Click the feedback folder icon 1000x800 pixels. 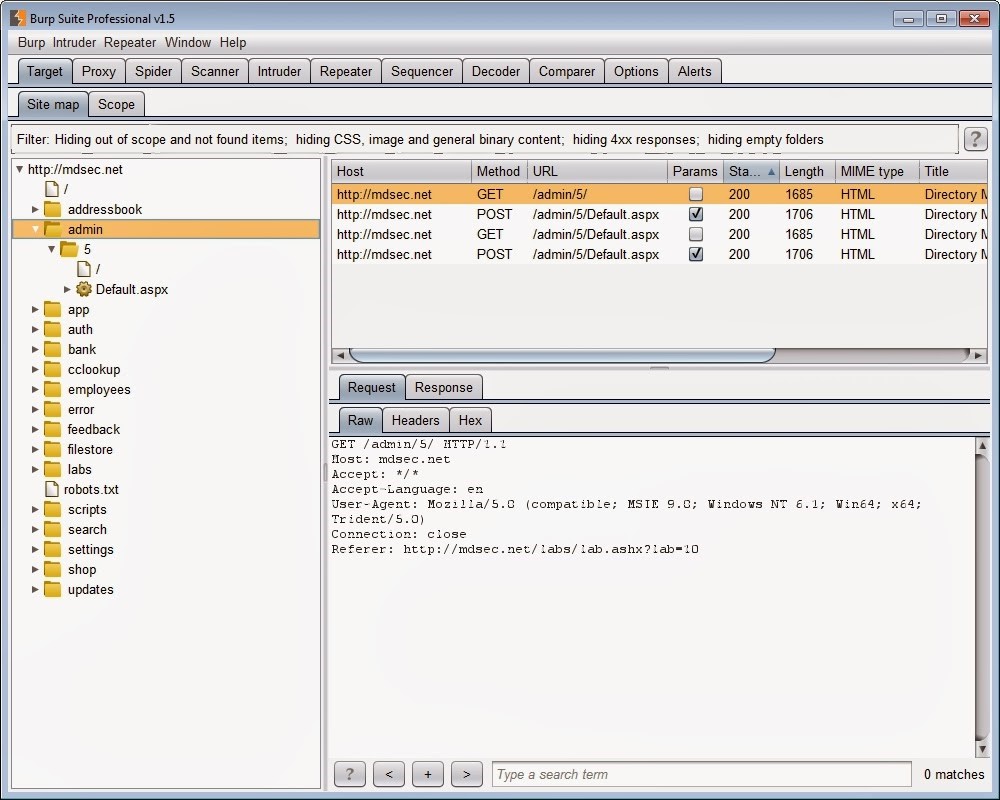52,429
